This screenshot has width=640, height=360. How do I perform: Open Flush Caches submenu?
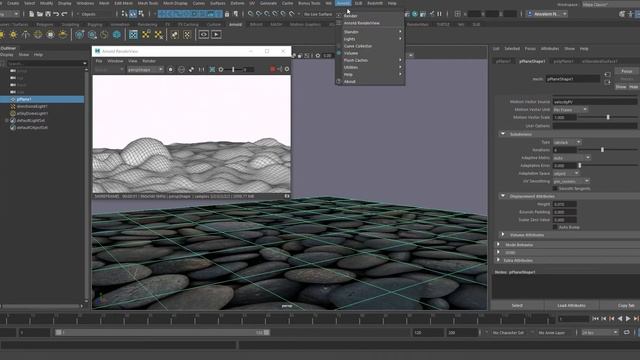click(x=370, y=60)
